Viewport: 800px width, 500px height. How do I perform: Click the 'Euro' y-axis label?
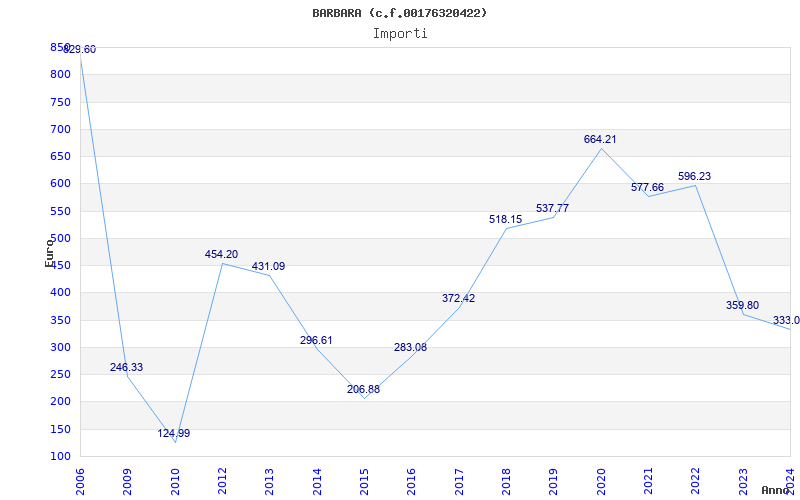(x=49, y=253)
